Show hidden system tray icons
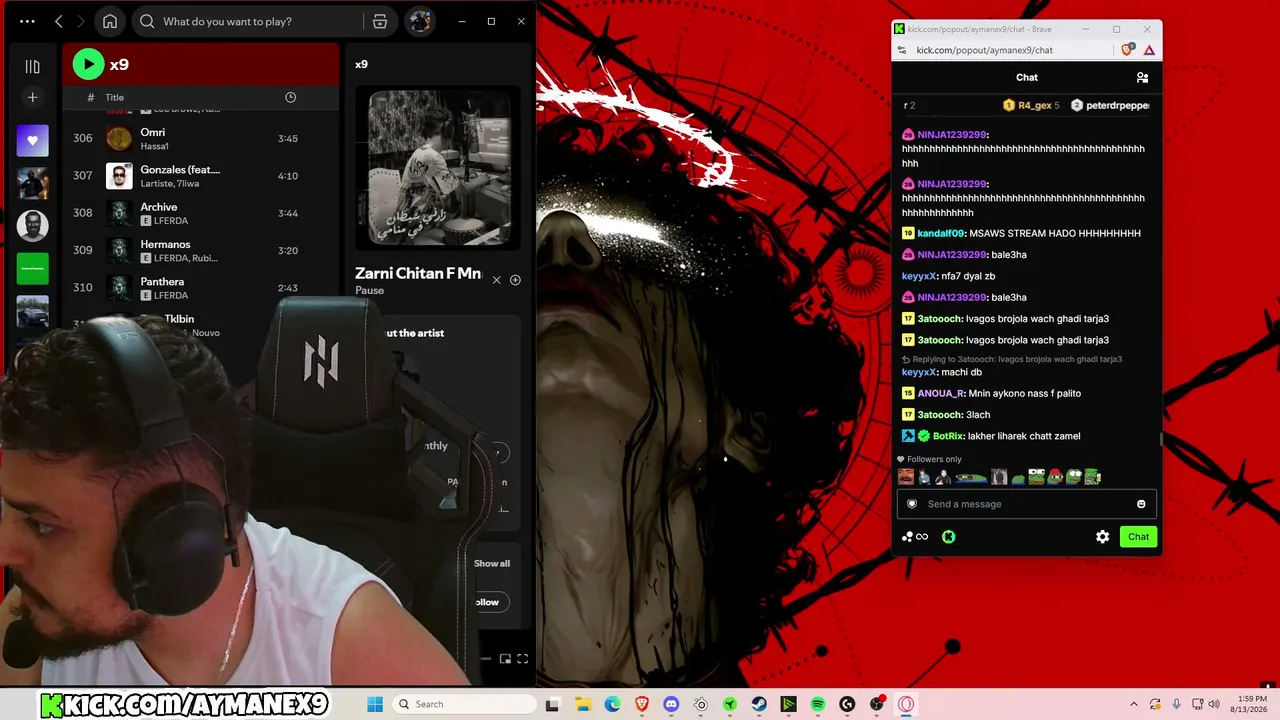The width and height of the screenshot is (1280, 720). click(x=1133, y=704)
